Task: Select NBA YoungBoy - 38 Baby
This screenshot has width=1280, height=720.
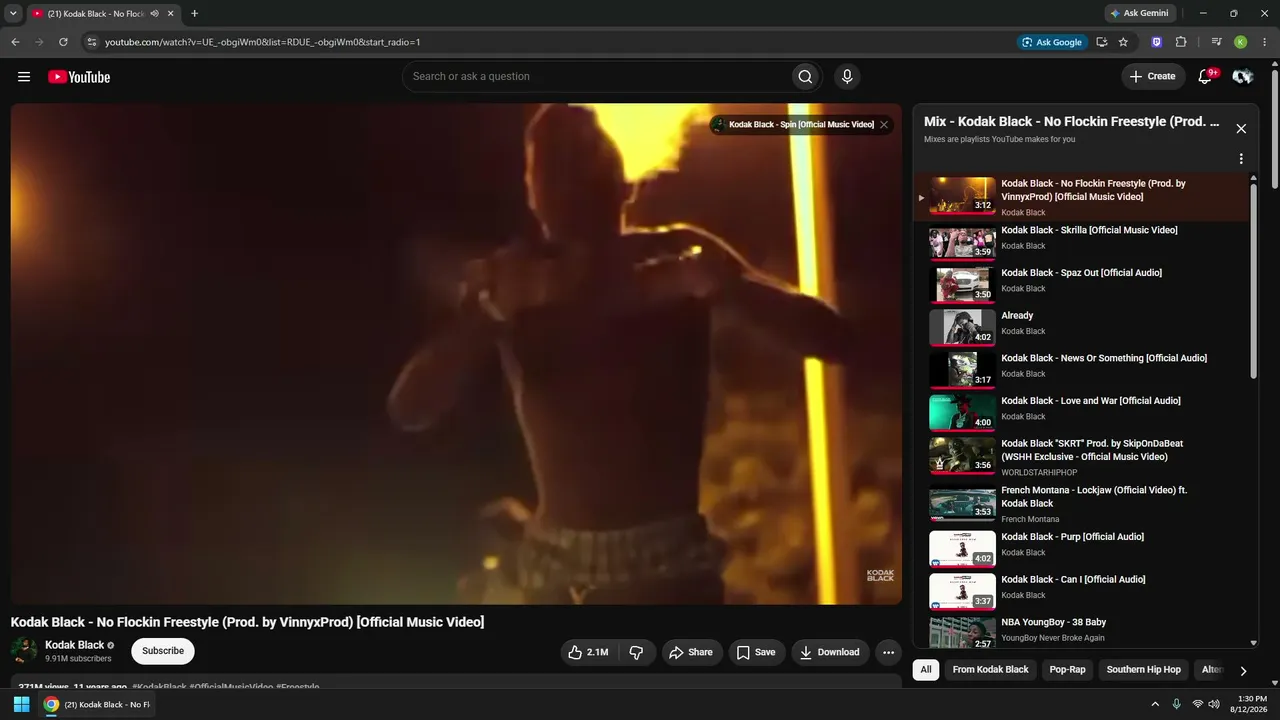Action: pos(1081,632)
